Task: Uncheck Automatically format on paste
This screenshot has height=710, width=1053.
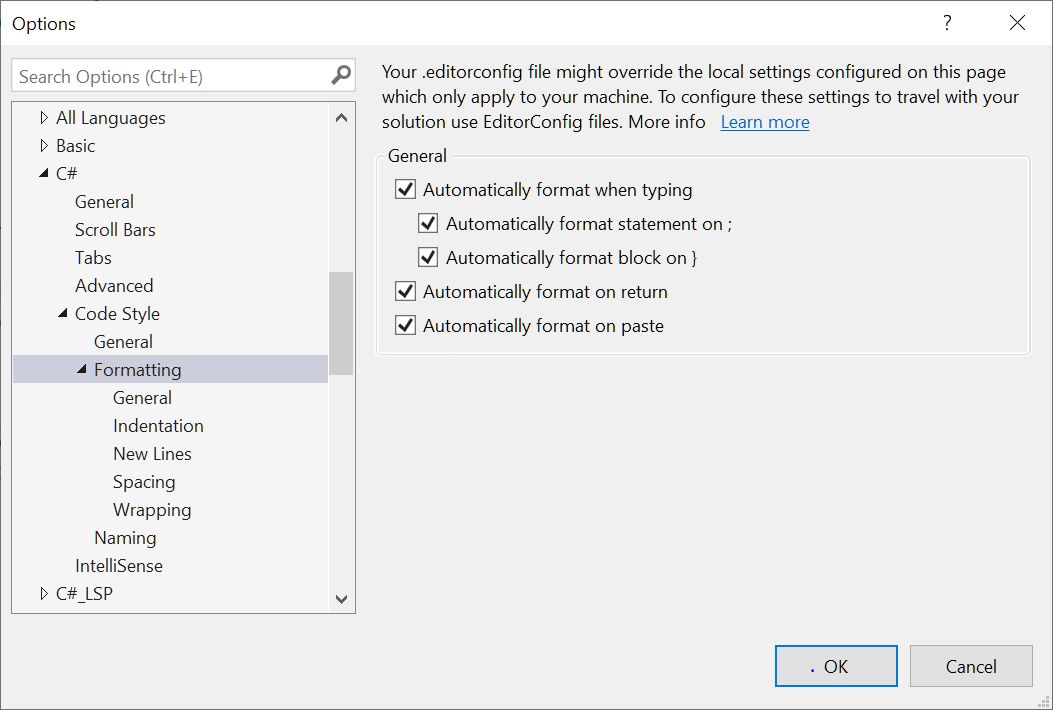Action: click(405, 326)
